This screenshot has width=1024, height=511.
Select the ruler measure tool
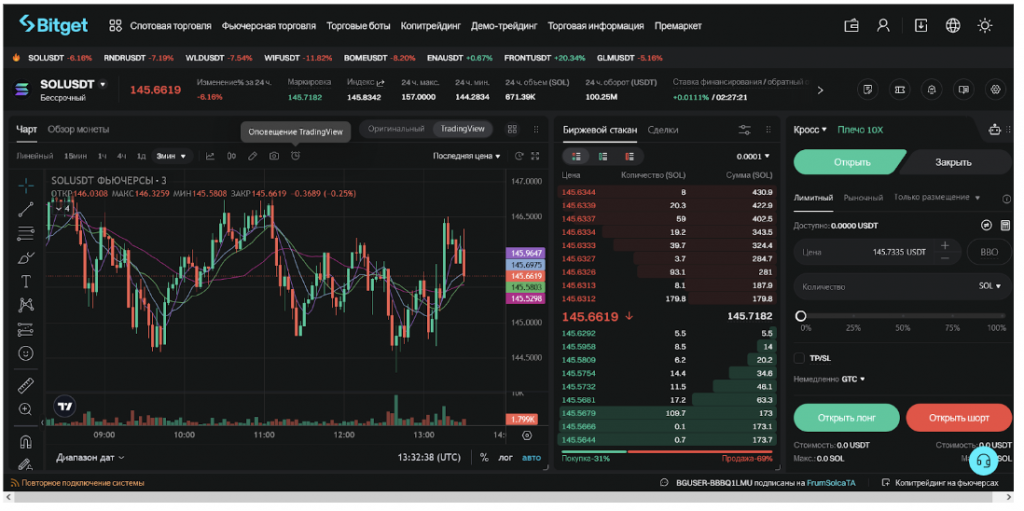[x=26, y=385]
